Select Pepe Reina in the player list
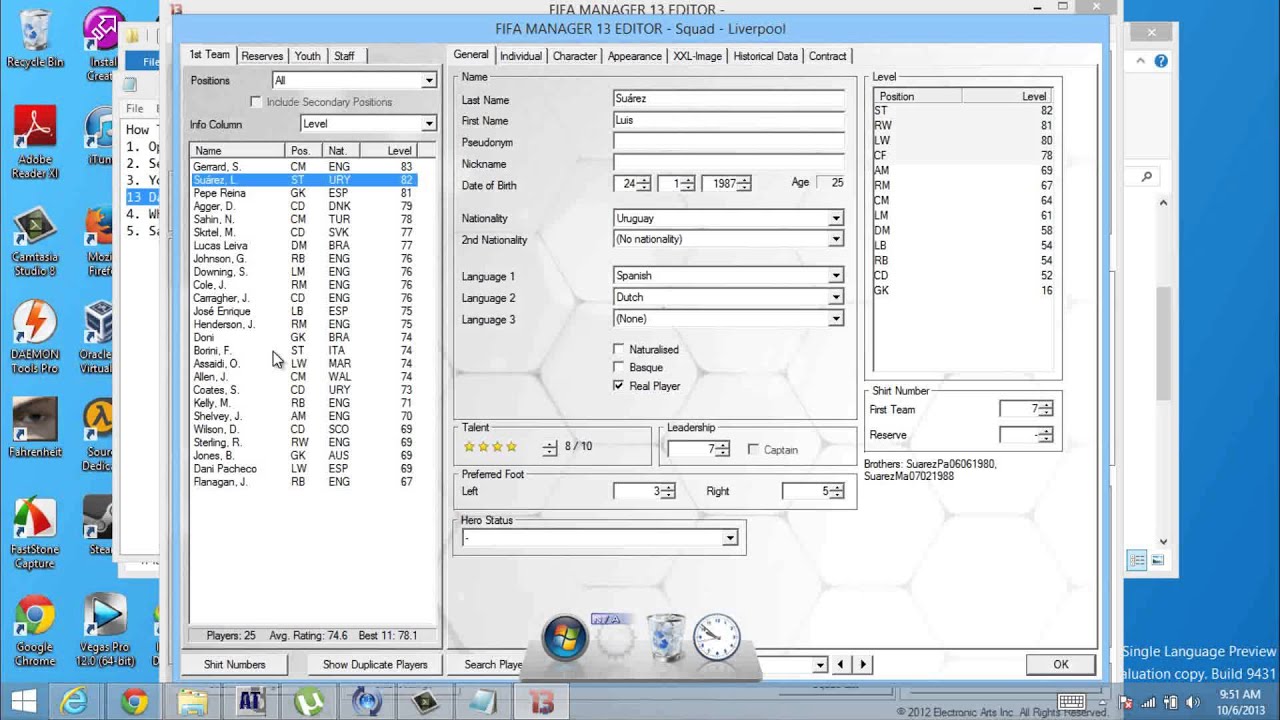The width and height of the screenshot is (1280, 720). point(304,193)
